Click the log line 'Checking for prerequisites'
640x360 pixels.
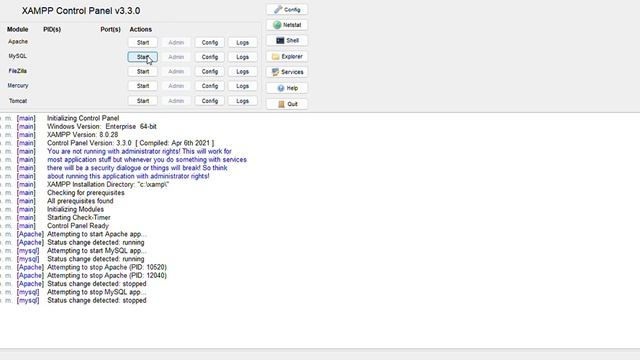click(86, 193)
